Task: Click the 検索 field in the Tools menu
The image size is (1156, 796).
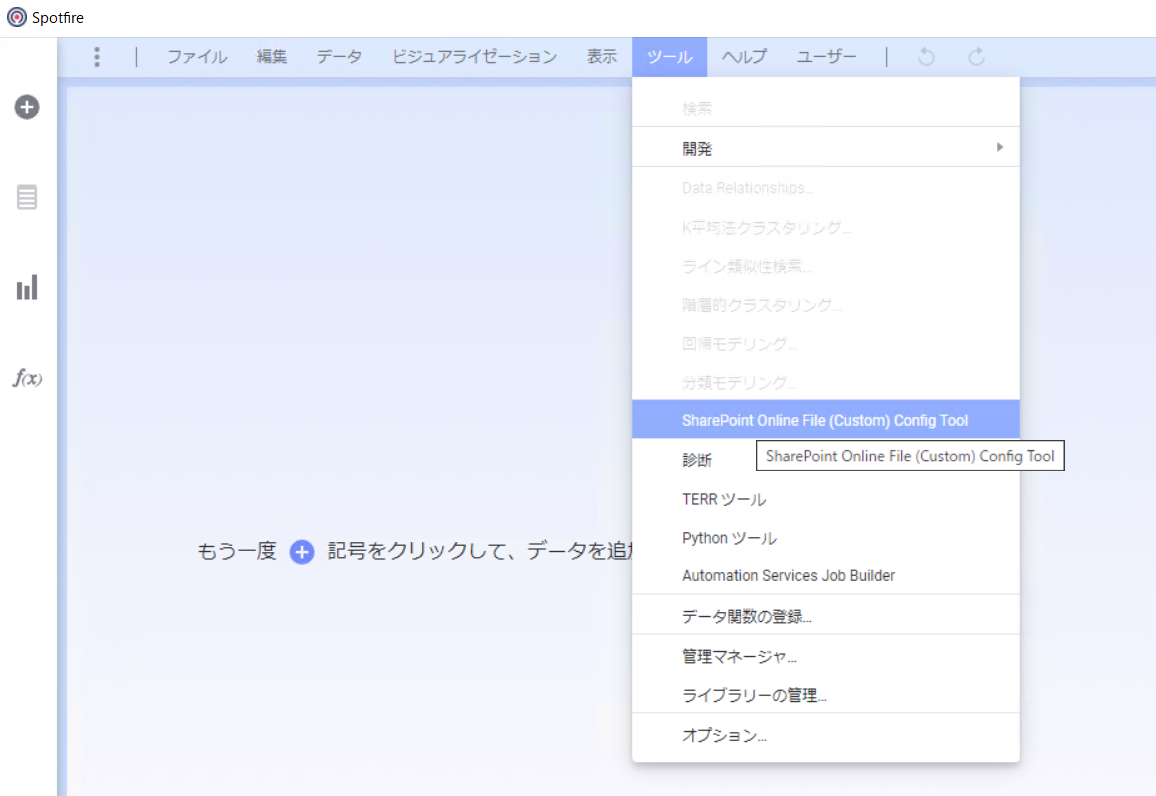Action: (826, 108)
